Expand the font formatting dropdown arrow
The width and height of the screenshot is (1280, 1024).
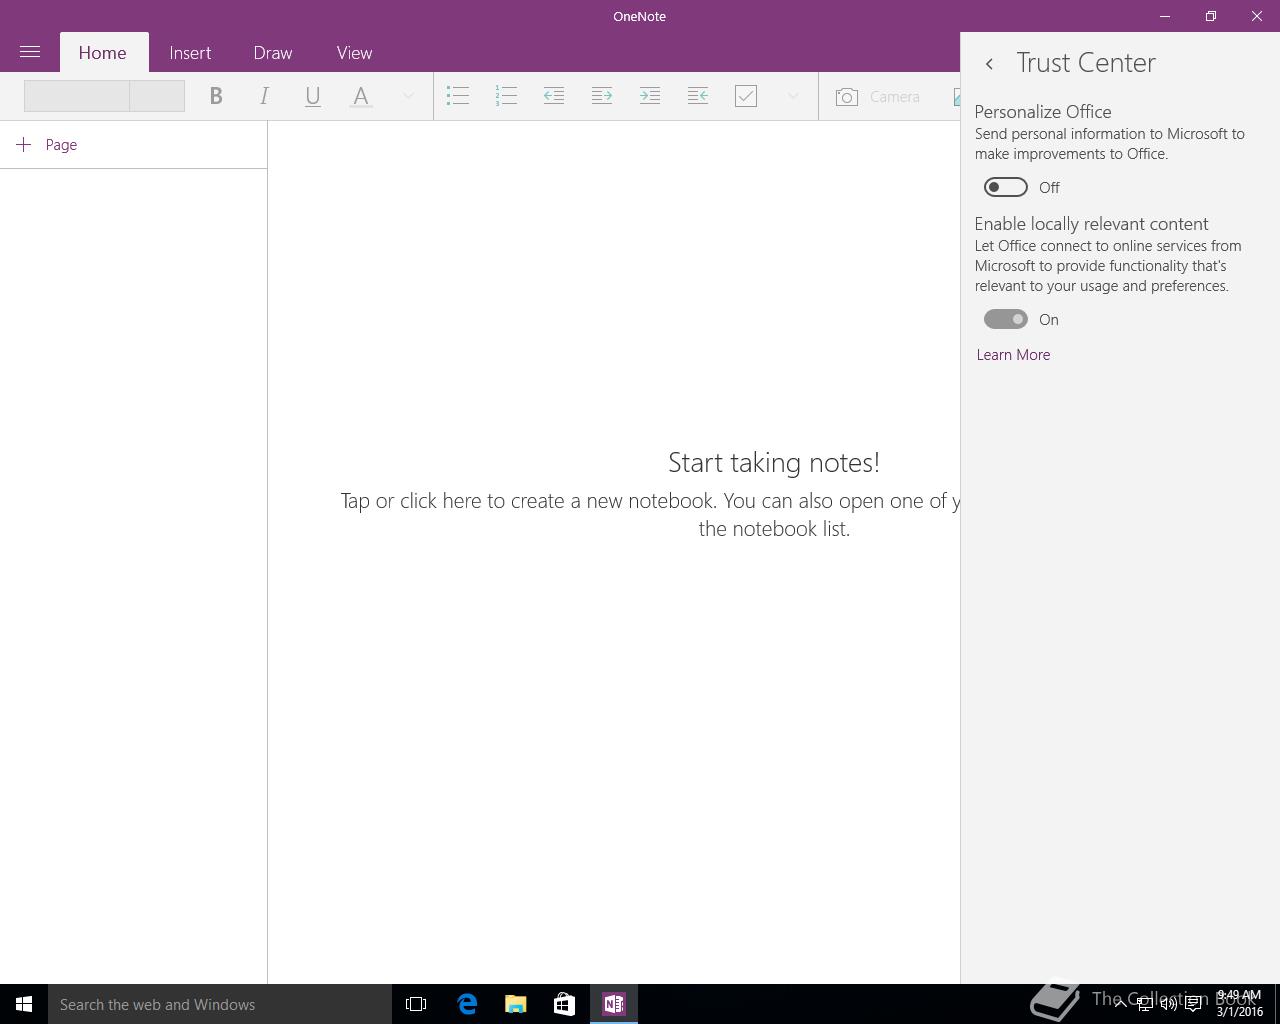(408, 96)
